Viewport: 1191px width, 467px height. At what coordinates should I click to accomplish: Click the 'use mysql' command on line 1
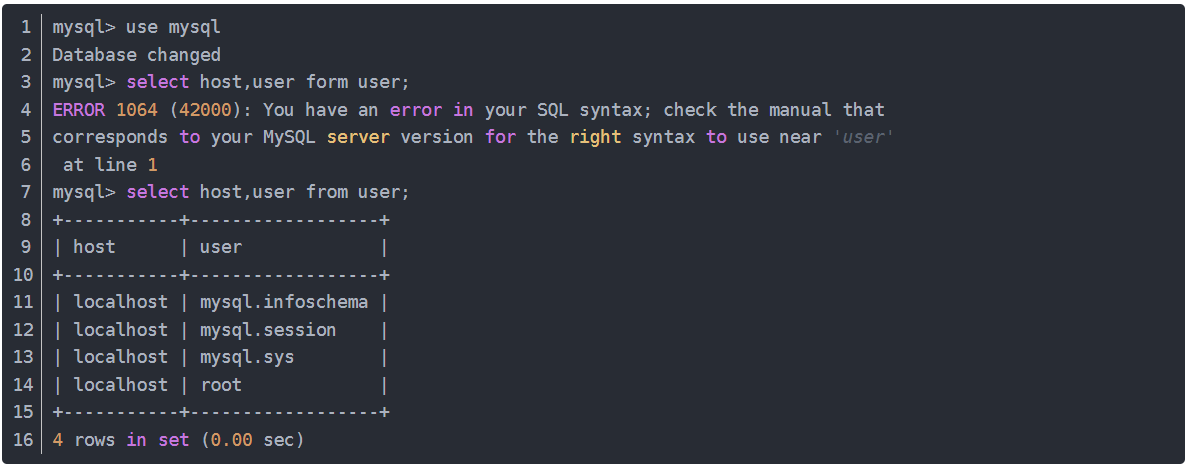pyautogui.click(x=173, y=27)
